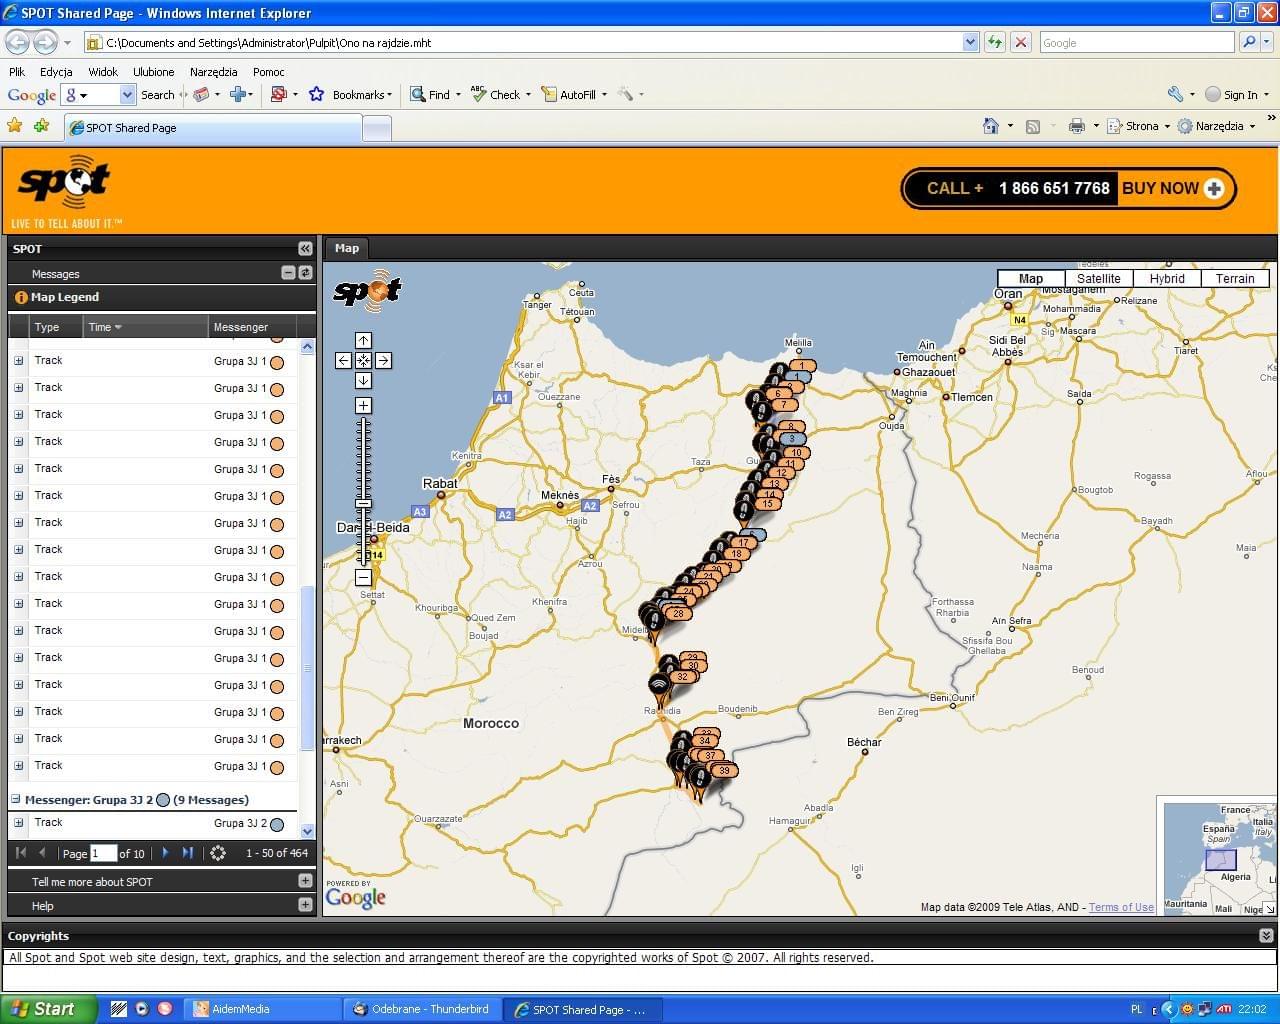Image resolution: width=1280 pixels, height=1024 pixels.
Task: Open the Widok menu
Action: (x=103, y=72)
